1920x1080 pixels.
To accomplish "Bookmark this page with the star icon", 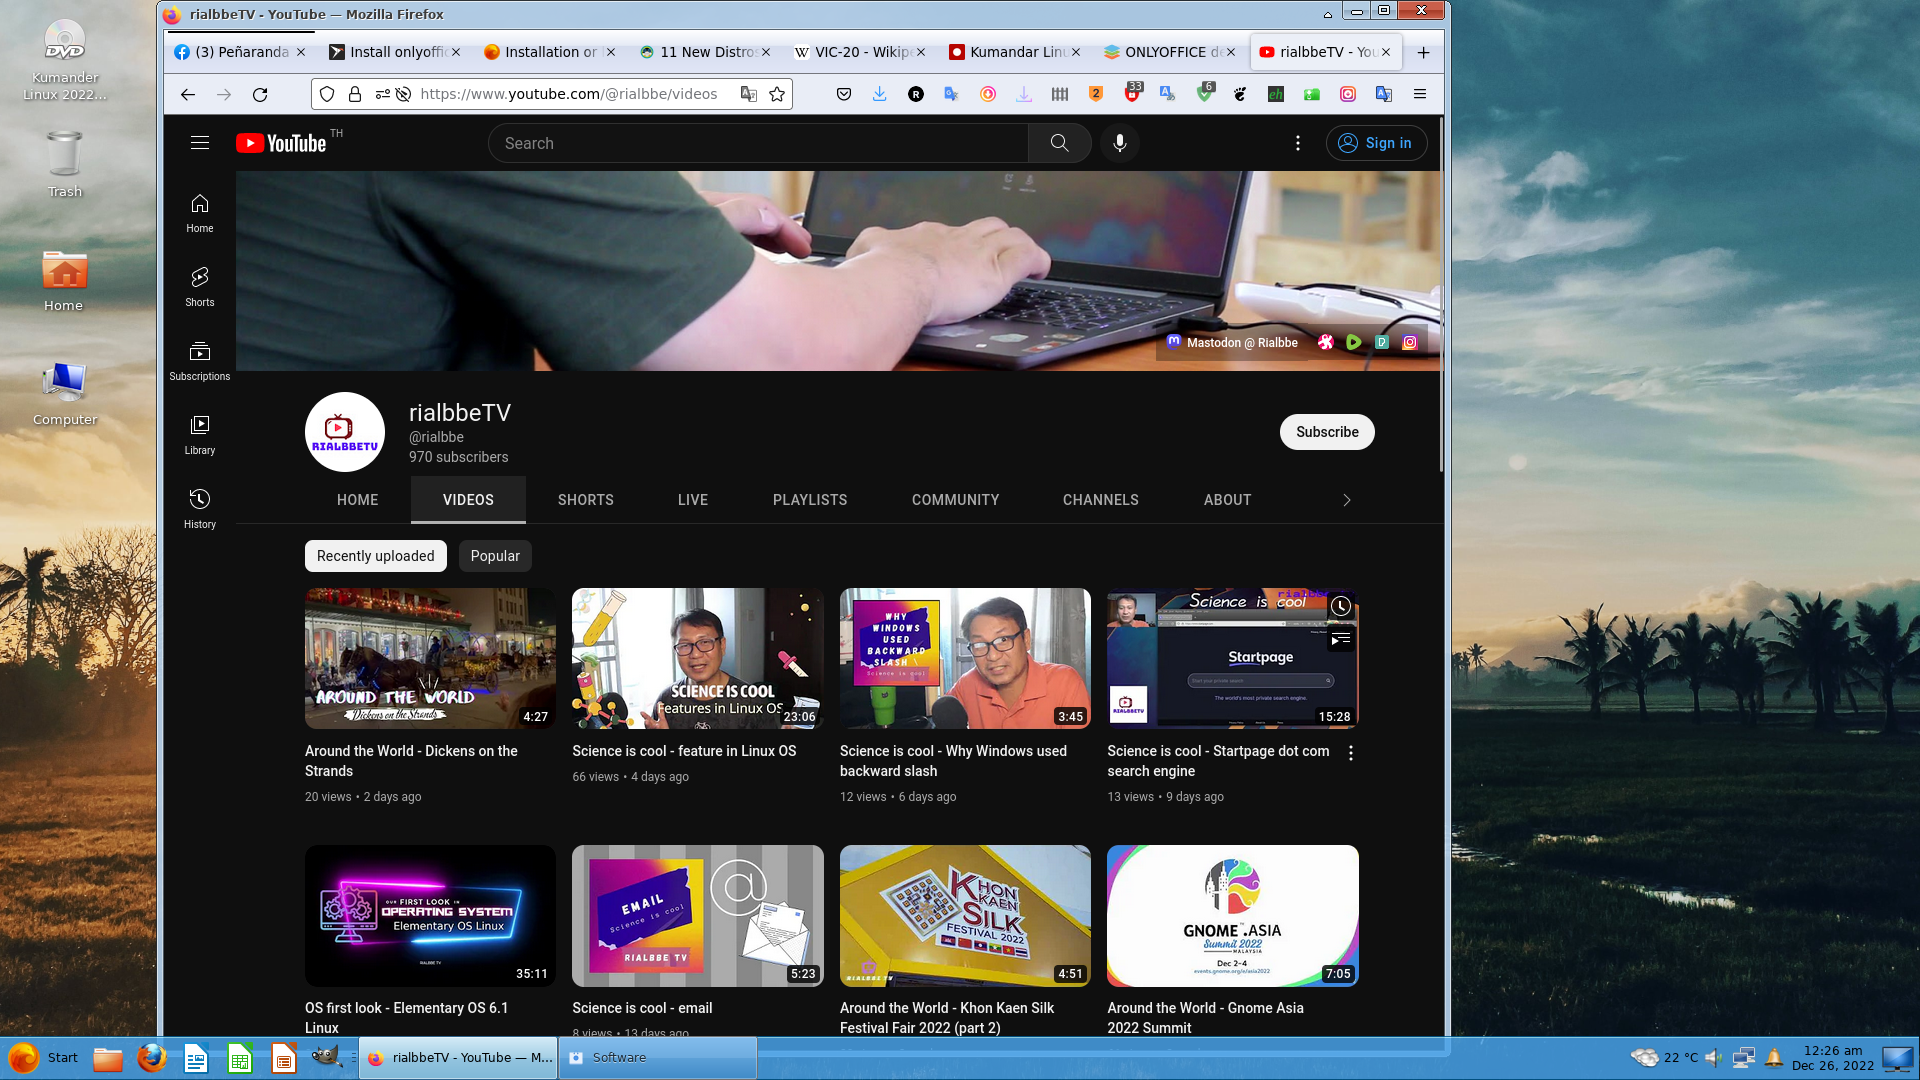I will pos(777,94).
